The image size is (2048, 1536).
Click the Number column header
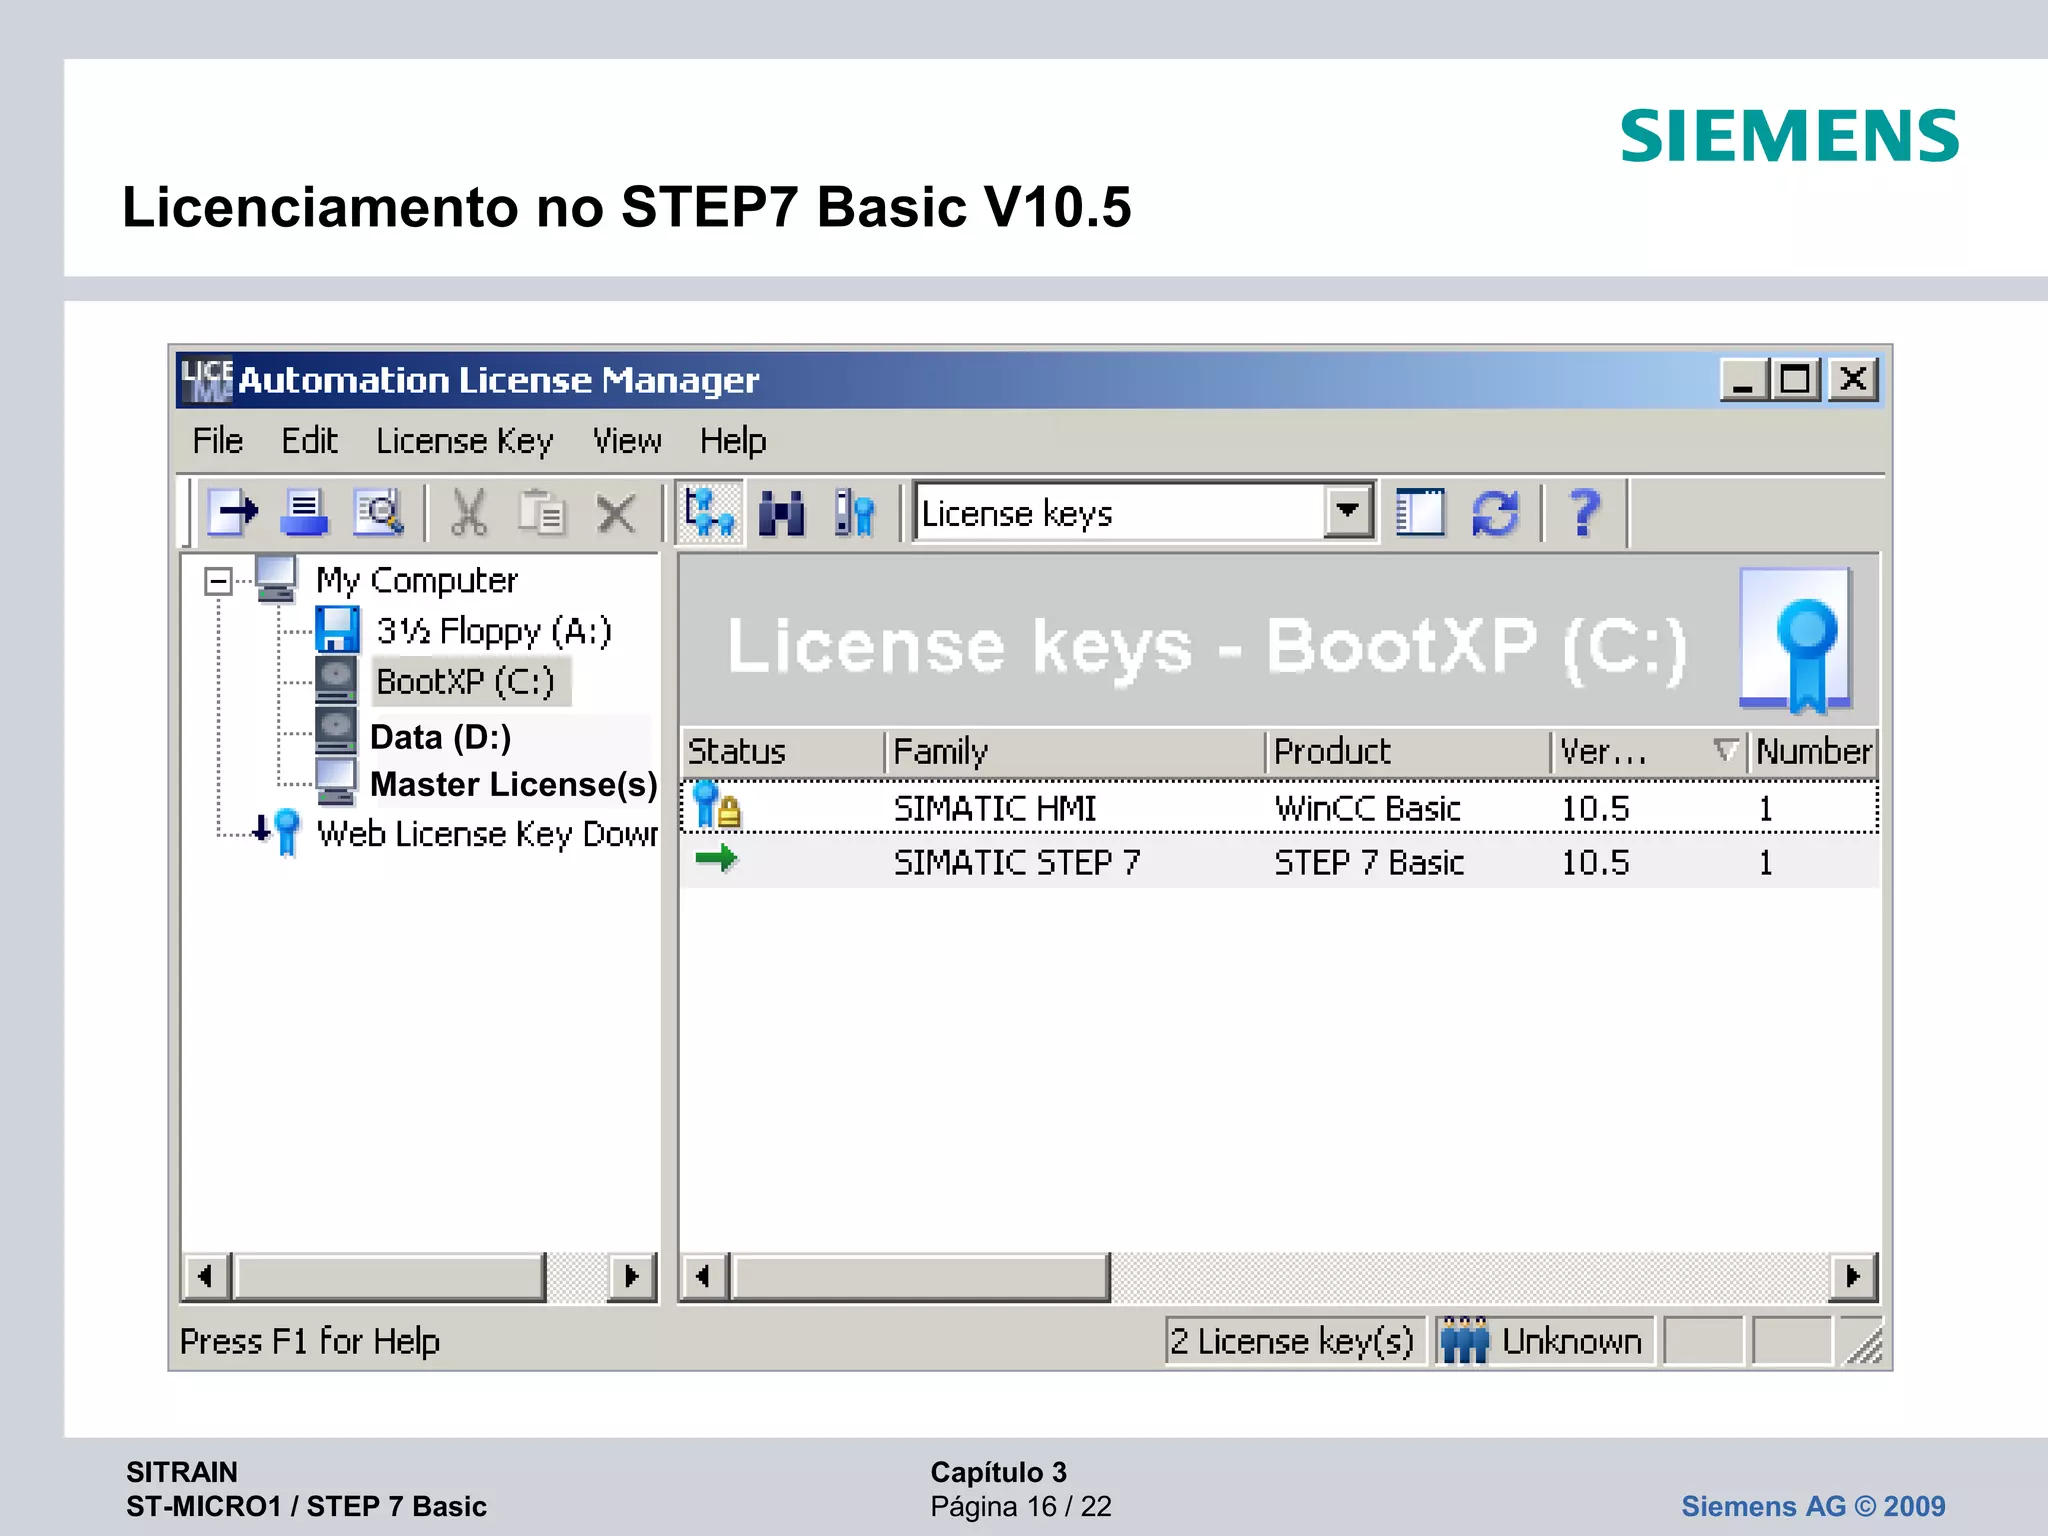[x=1813, y=751]
